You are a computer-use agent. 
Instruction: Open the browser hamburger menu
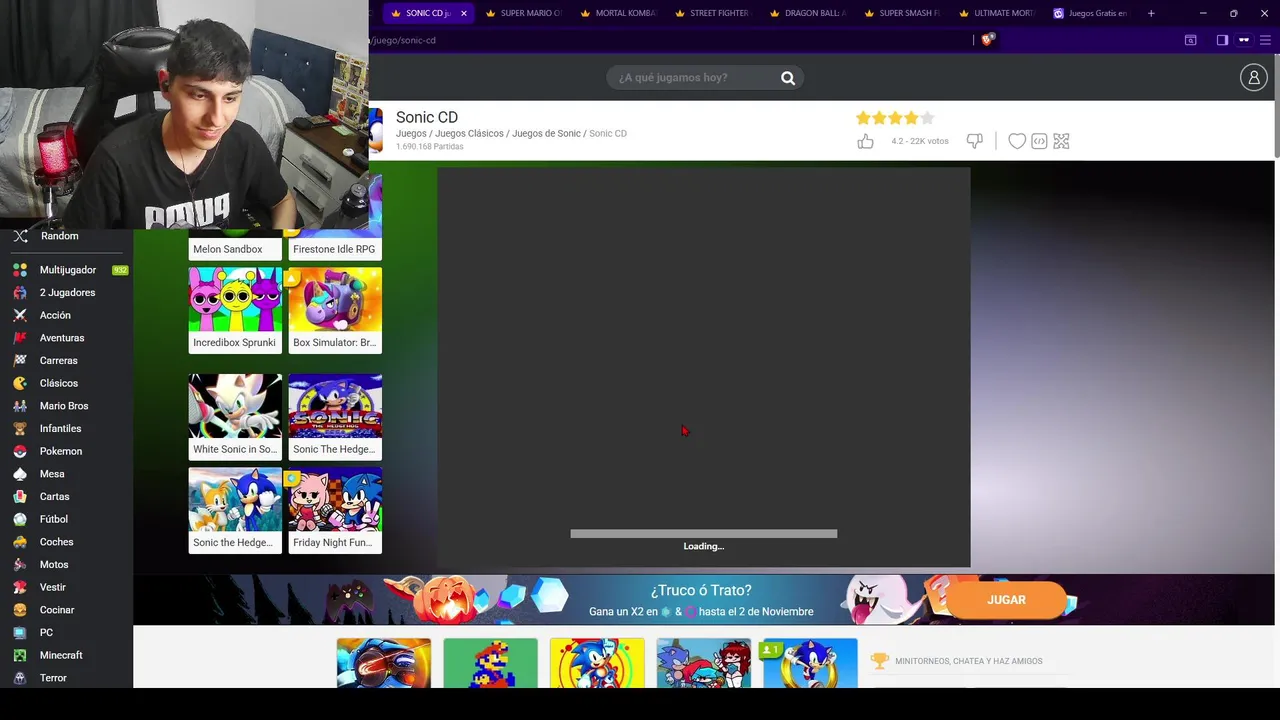click(x=1265, y=40)
